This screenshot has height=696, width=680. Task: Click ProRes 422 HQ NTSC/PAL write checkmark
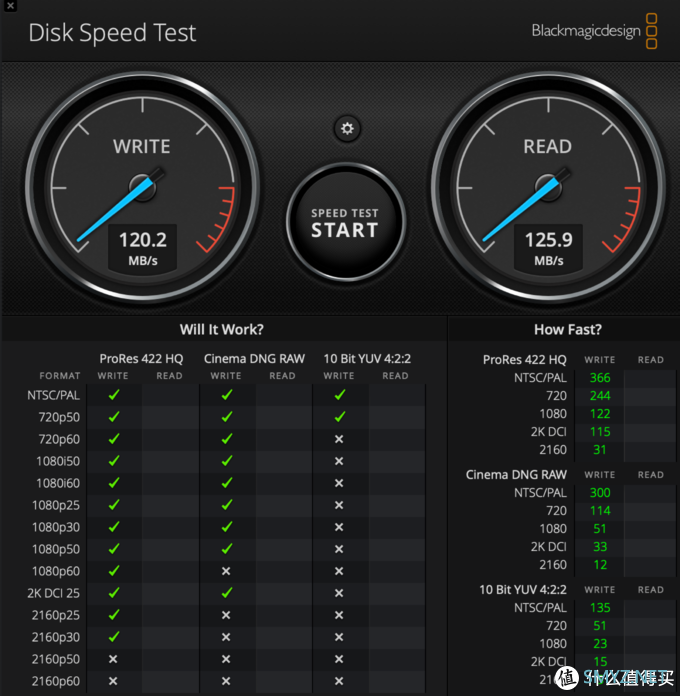114,395
